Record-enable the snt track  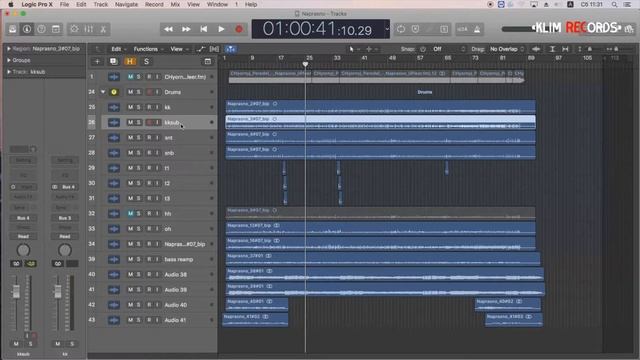[x=149, y=138]
